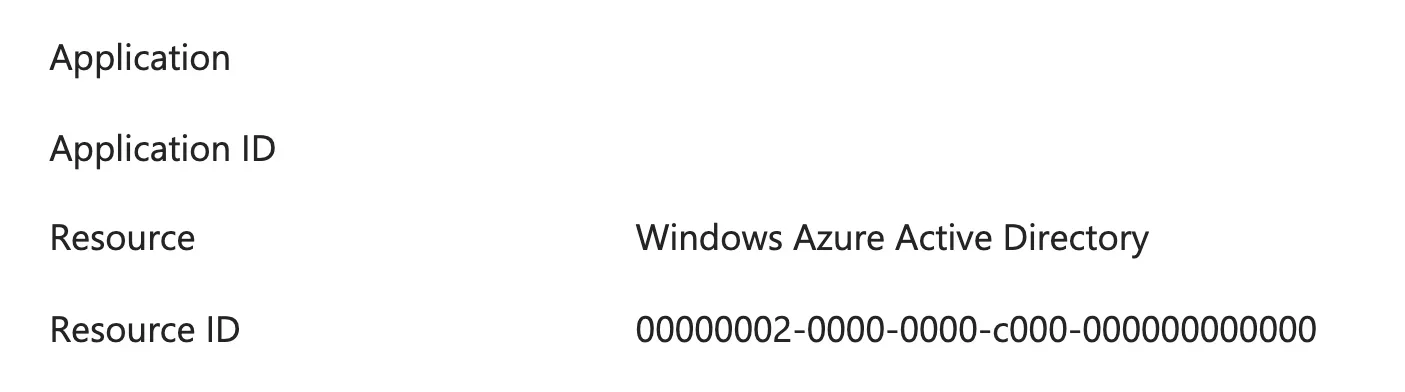Click the word Application in Application ID label
Image resolution: width=1405 pixels, height=392 pixels.
(140, 150)
